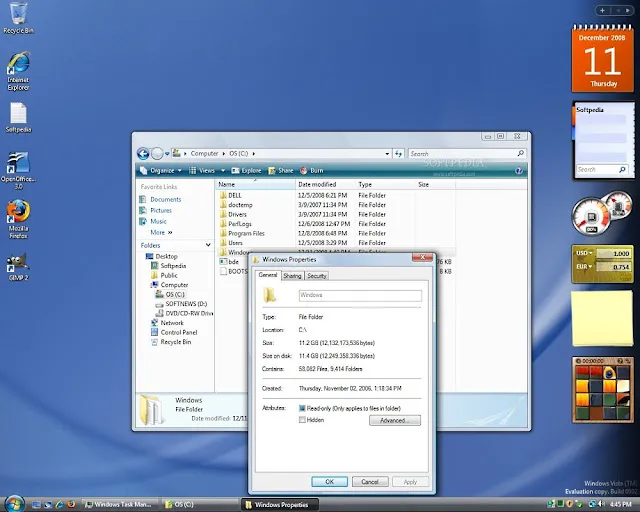Click the folder name field in Properties
Image resolution: width=640 pixels, height=512 pixels.
pyautogui.click(x=360, y=295)
